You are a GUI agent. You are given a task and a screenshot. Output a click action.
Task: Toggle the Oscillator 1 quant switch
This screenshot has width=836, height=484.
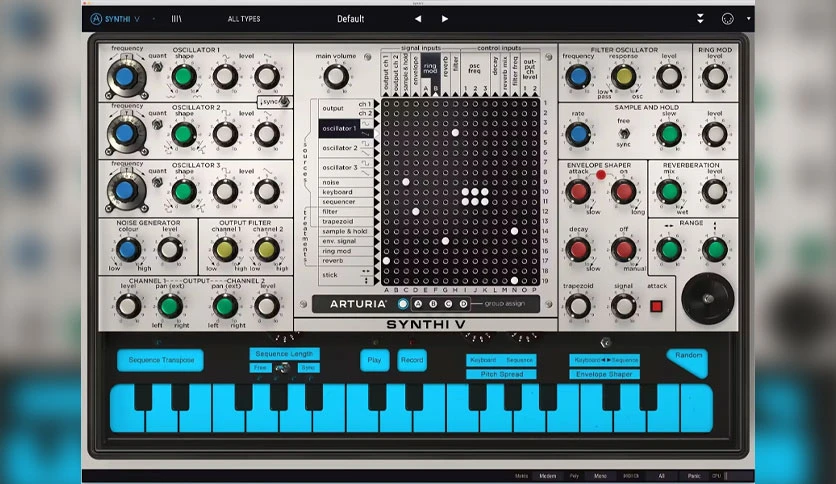tap(157, 67)
